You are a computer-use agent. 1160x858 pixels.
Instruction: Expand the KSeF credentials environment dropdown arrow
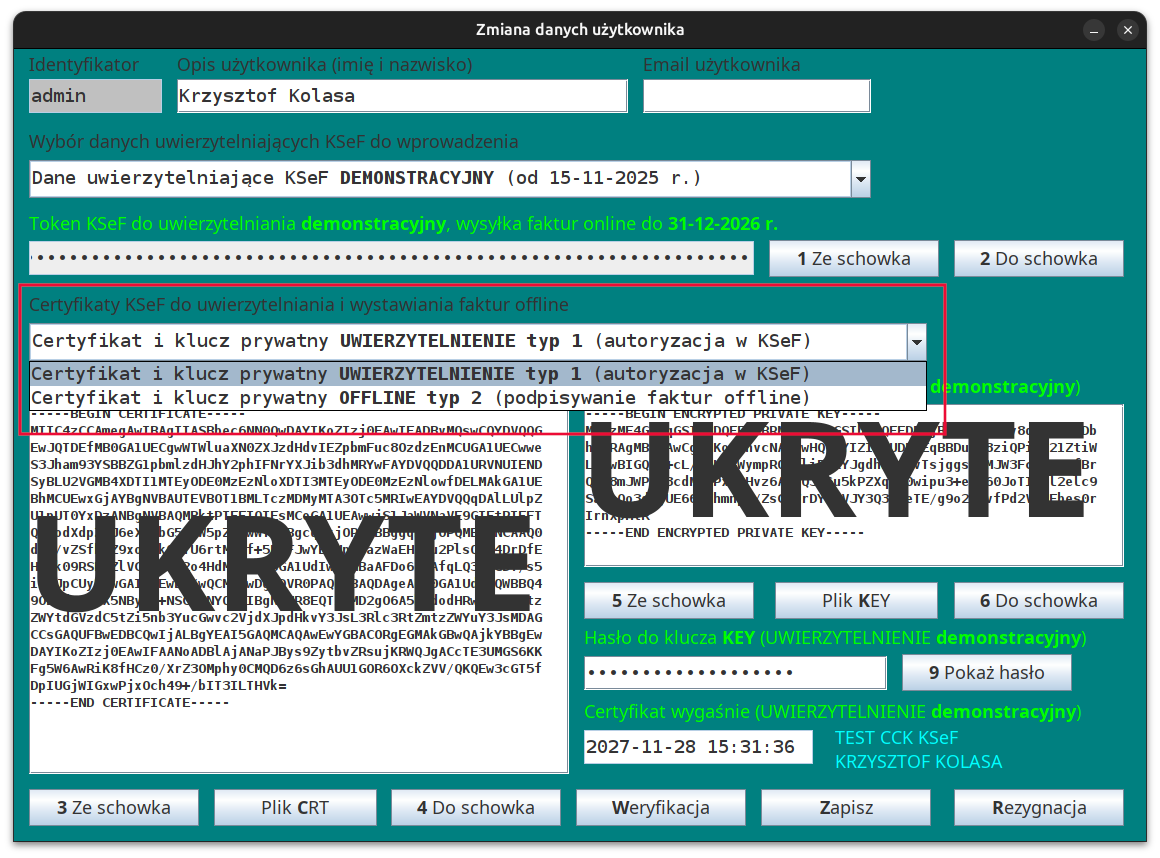860,179
